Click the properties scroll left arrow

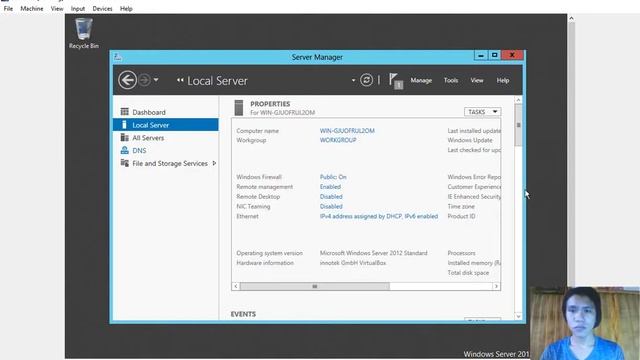[236, 287]
